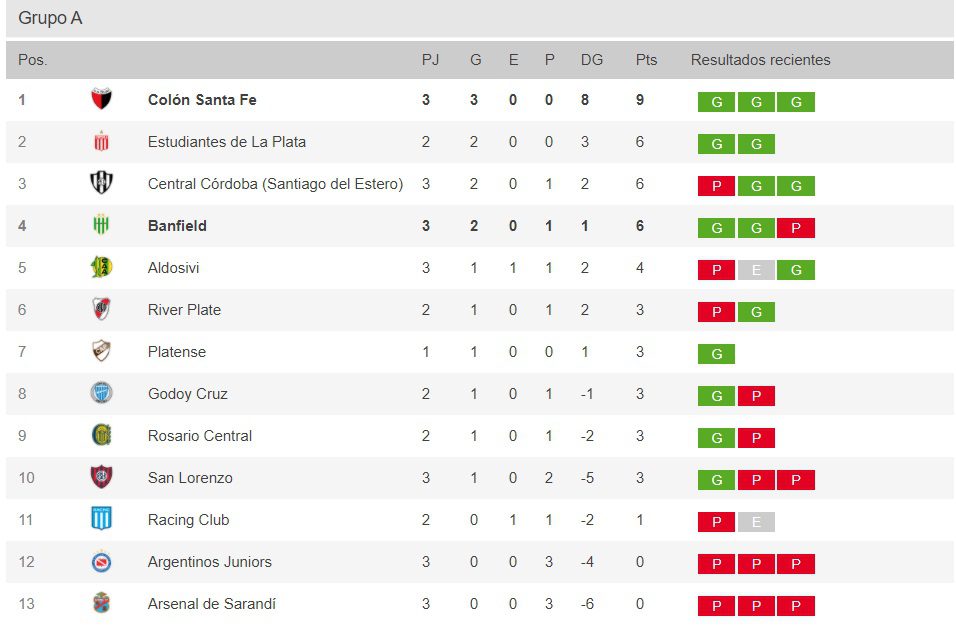
Task: Click the Godoy Cruz club crest
Action: point(101,394)
